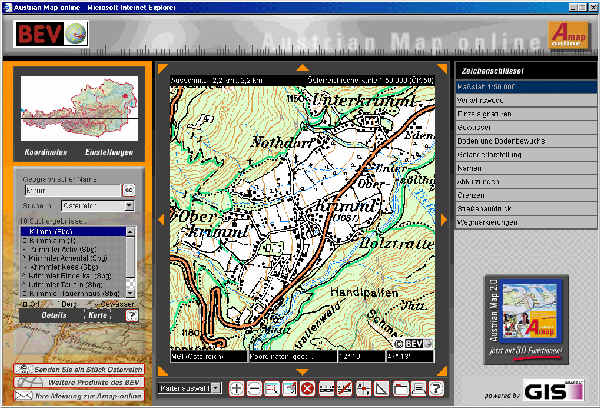Click results list scroll down arrow
This screenshot has height=408, width=600.
point(130,293)
